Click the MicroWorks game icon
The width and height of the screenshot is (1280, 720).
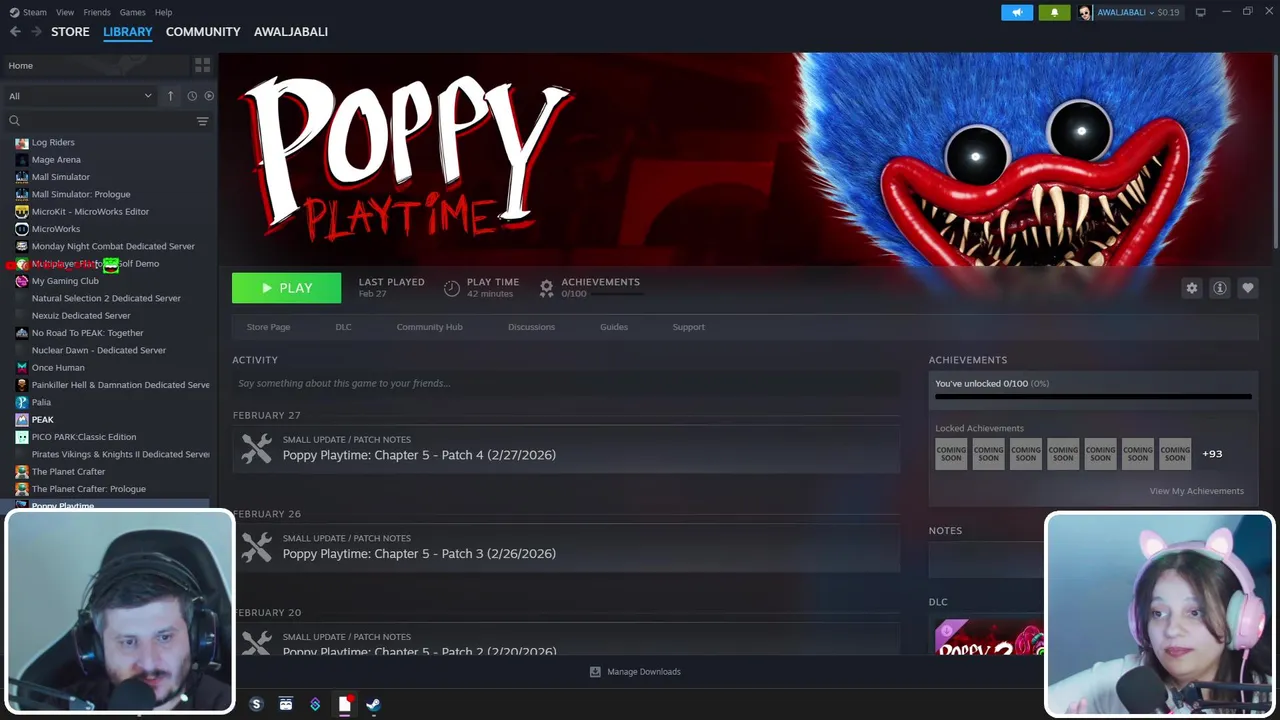pyautogui.click(x=22, y=229)
